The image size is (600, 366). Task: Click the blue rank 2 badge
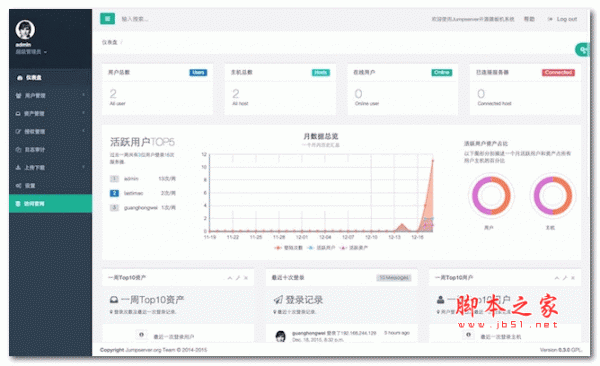pos(114,193)
